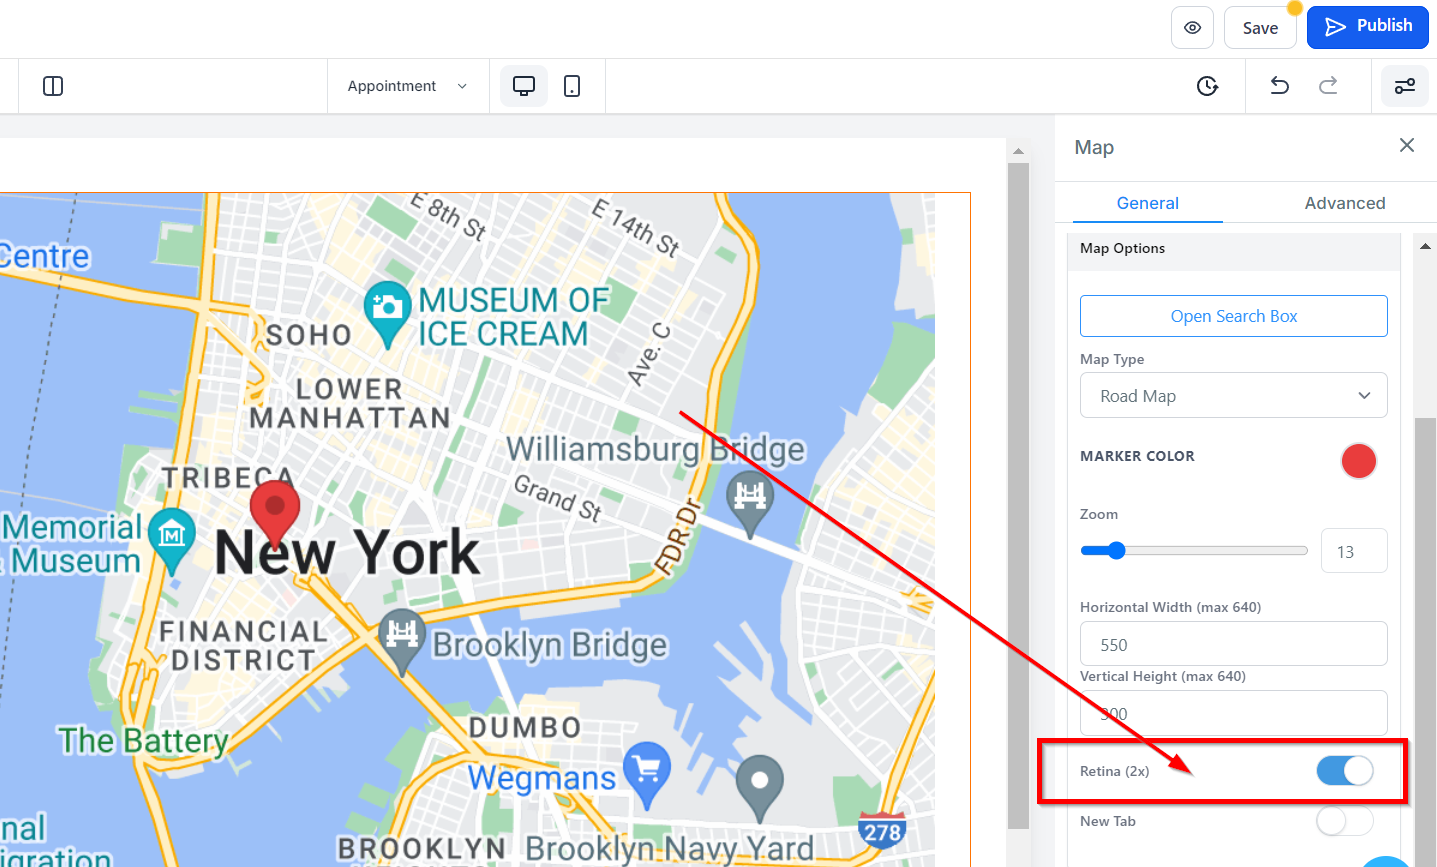Toggle the left sidebar panel icon

click(x=54, y=86)
